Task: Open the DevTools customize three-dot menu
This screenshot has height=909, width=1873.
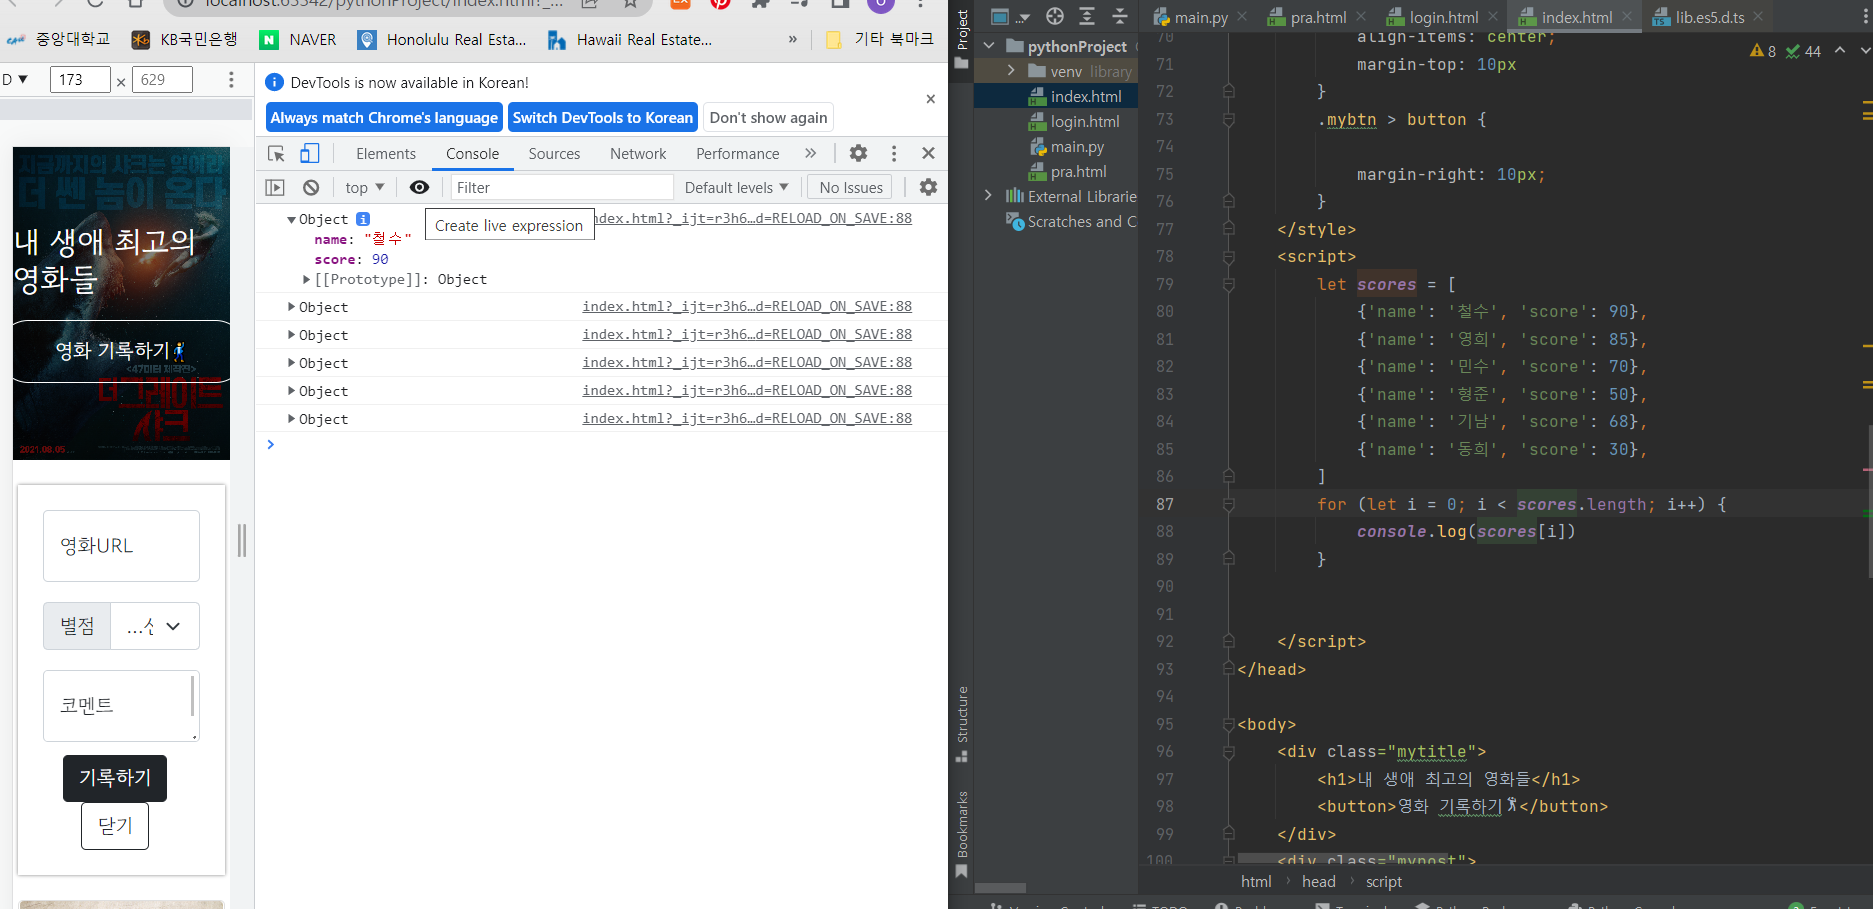Action: click(x=894, y=153)
